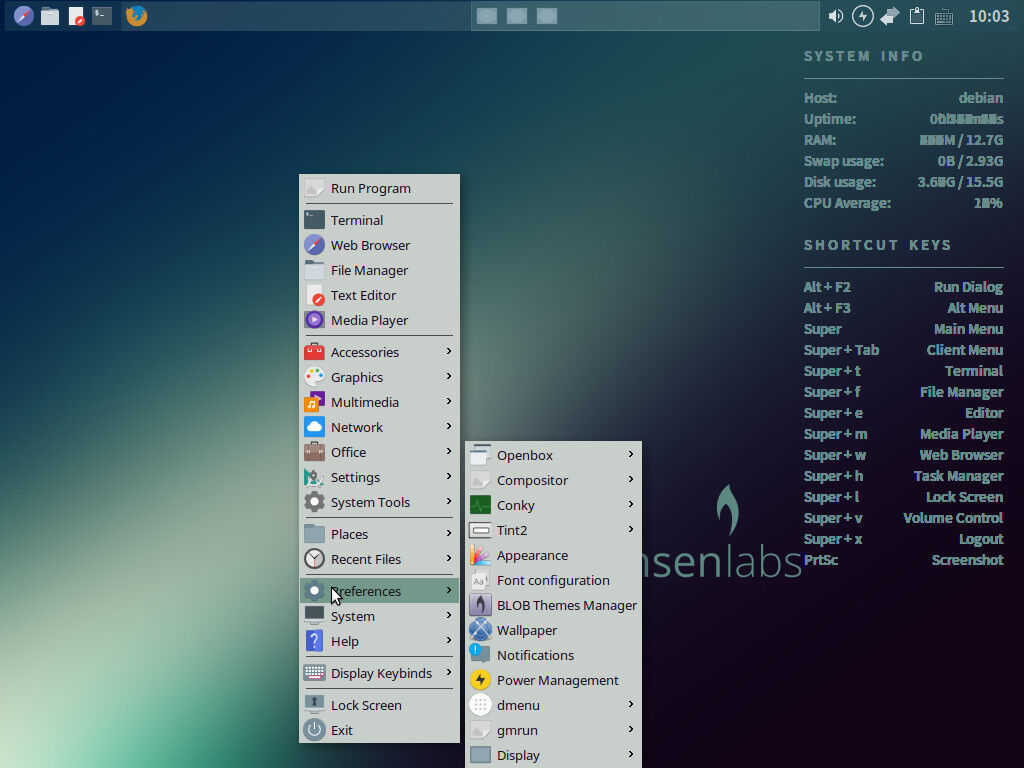Click the dmenu dotted circle icon
Viewport: 1024px width, 768px height.
pos(480,705)
